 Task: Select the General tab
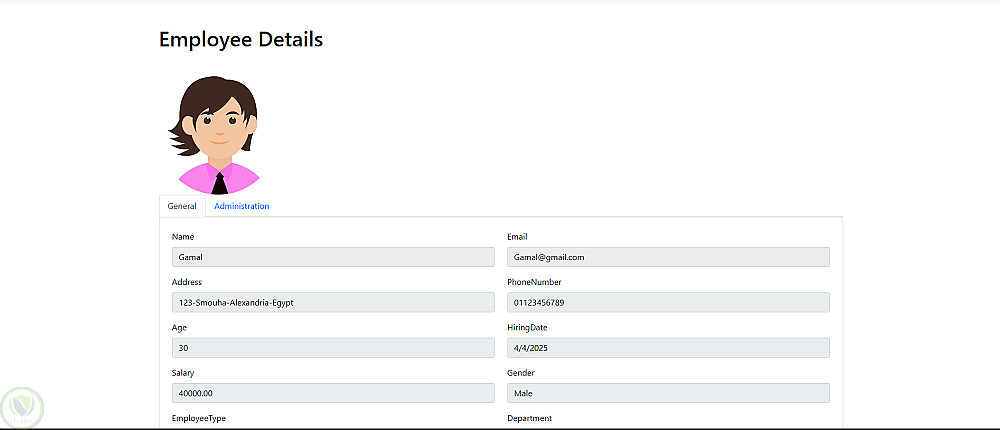(182, 206)
